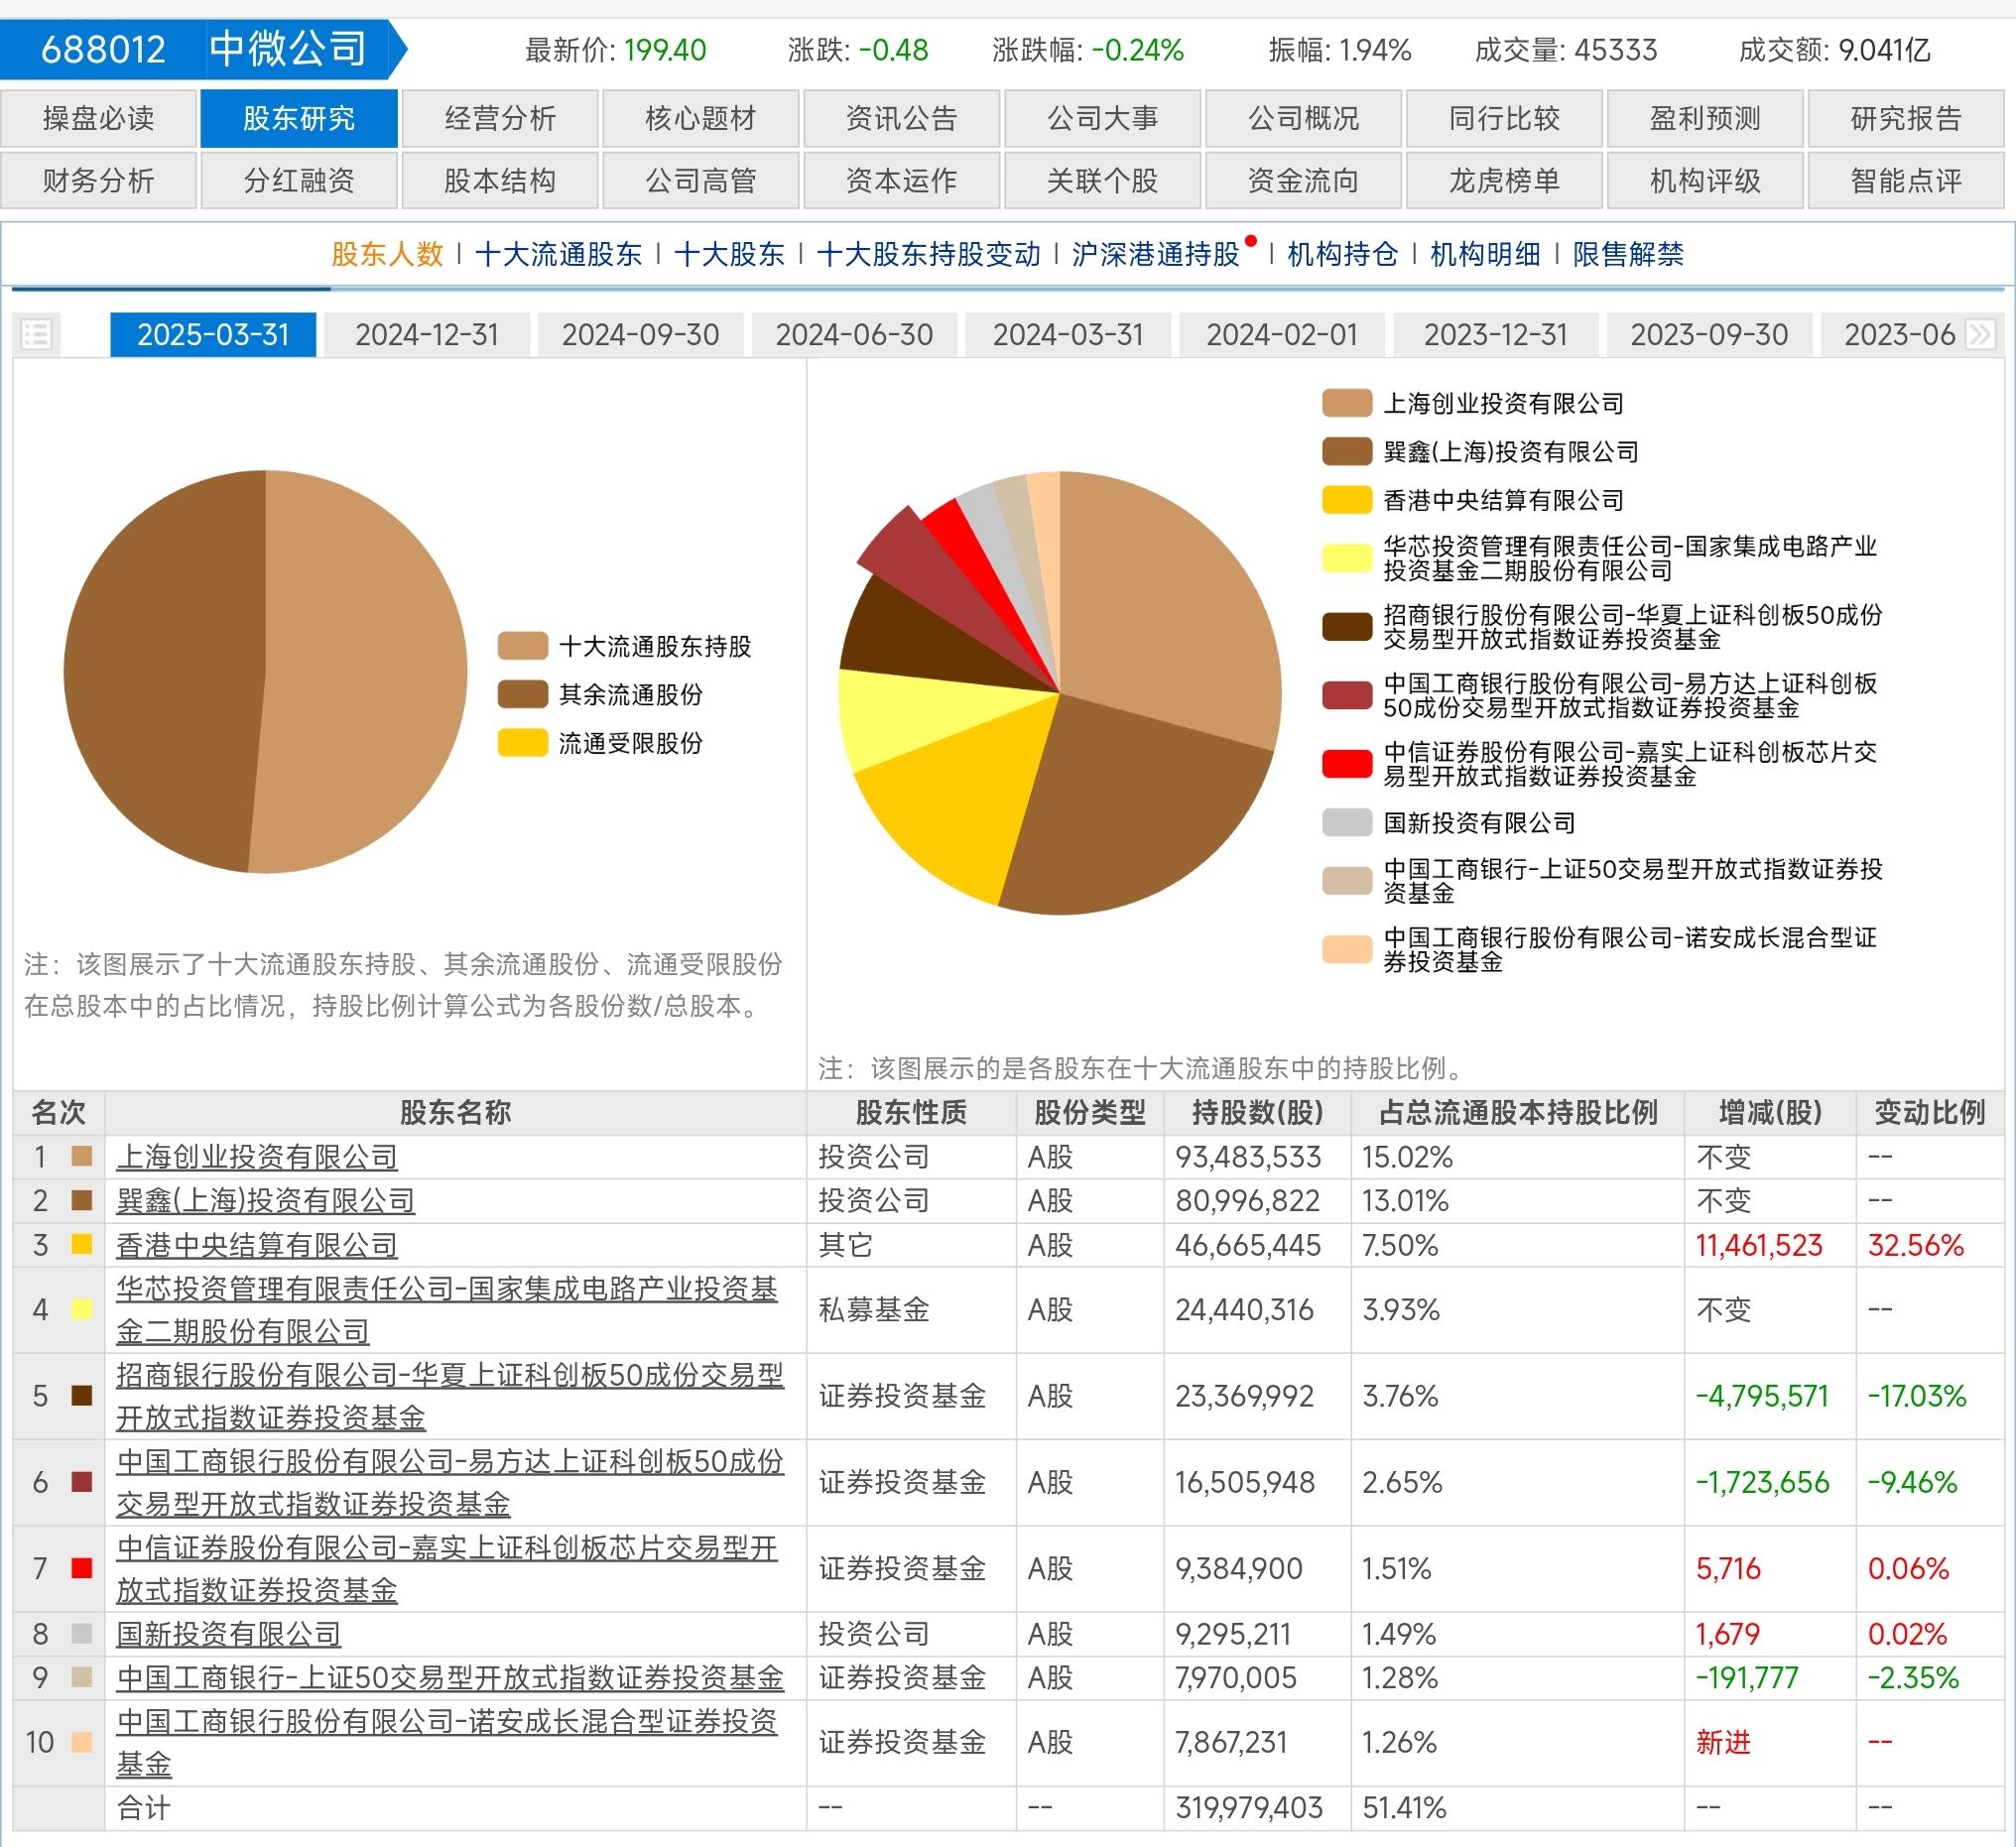The image size is (2016, 1847).
Task: Open 诺安成长混合型 fund shareholder link
Action: (447, 1742)
